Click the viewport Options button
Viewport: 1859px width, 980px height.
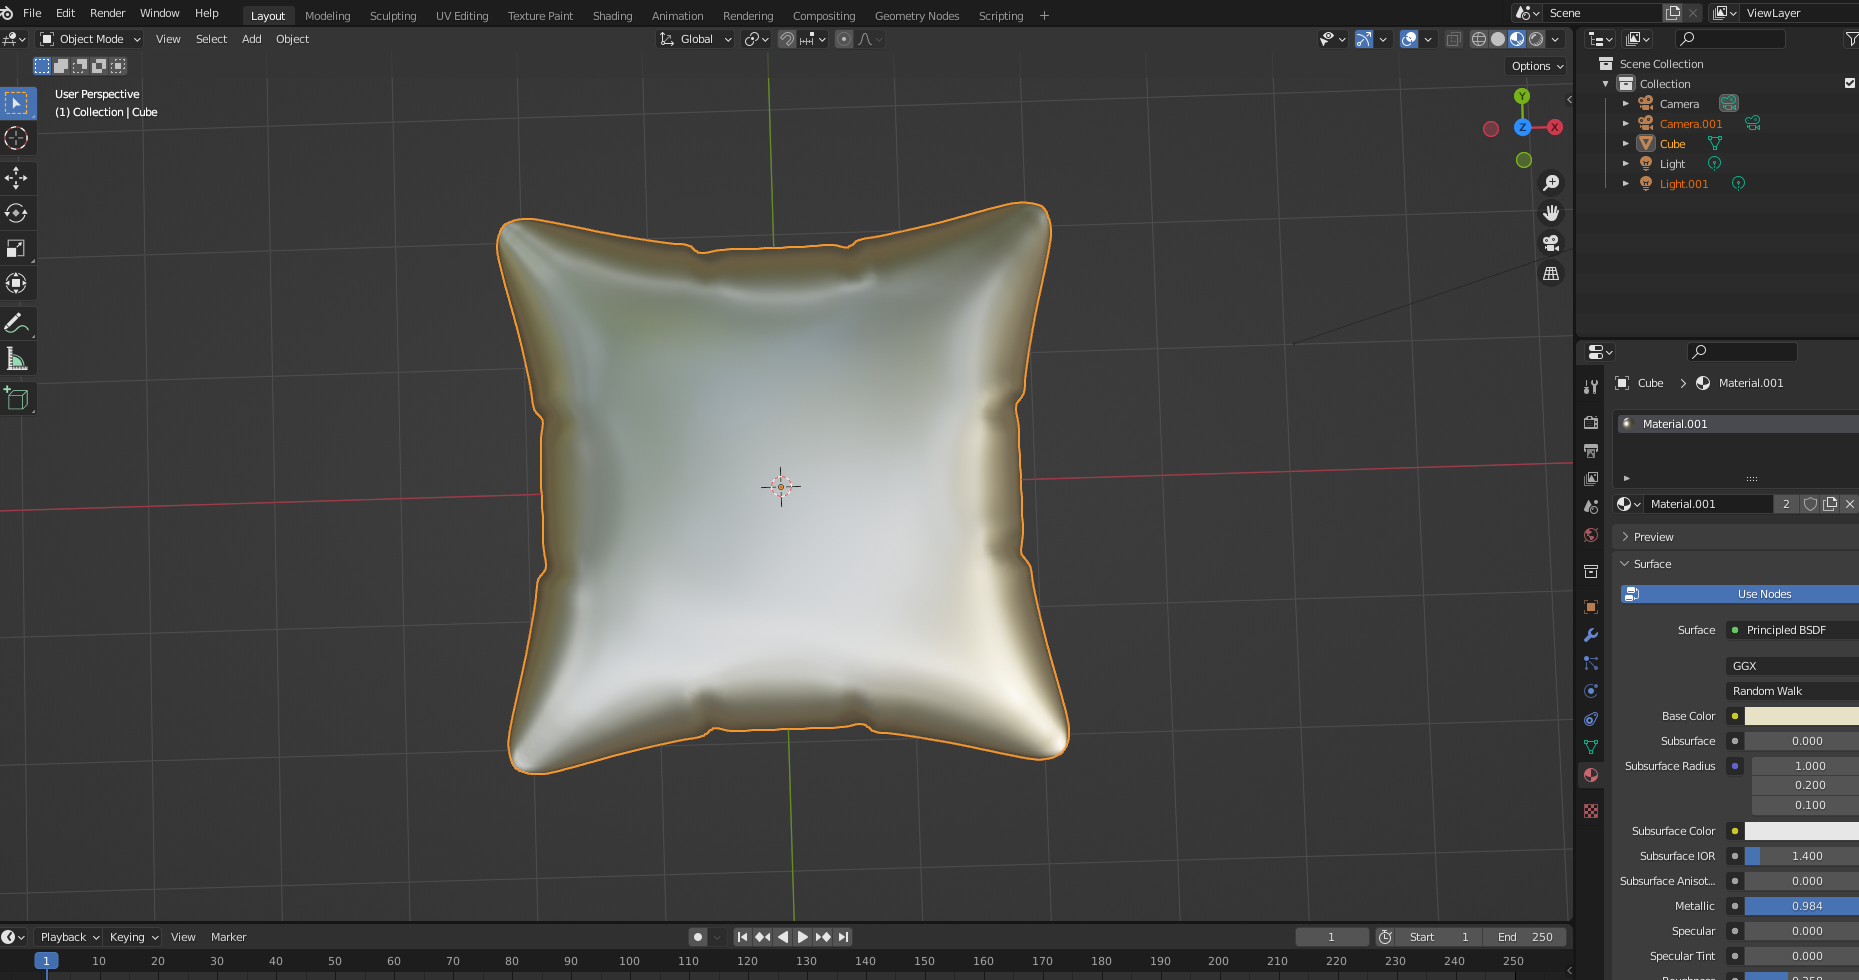pyautogui.click(x=1536, y=66)
